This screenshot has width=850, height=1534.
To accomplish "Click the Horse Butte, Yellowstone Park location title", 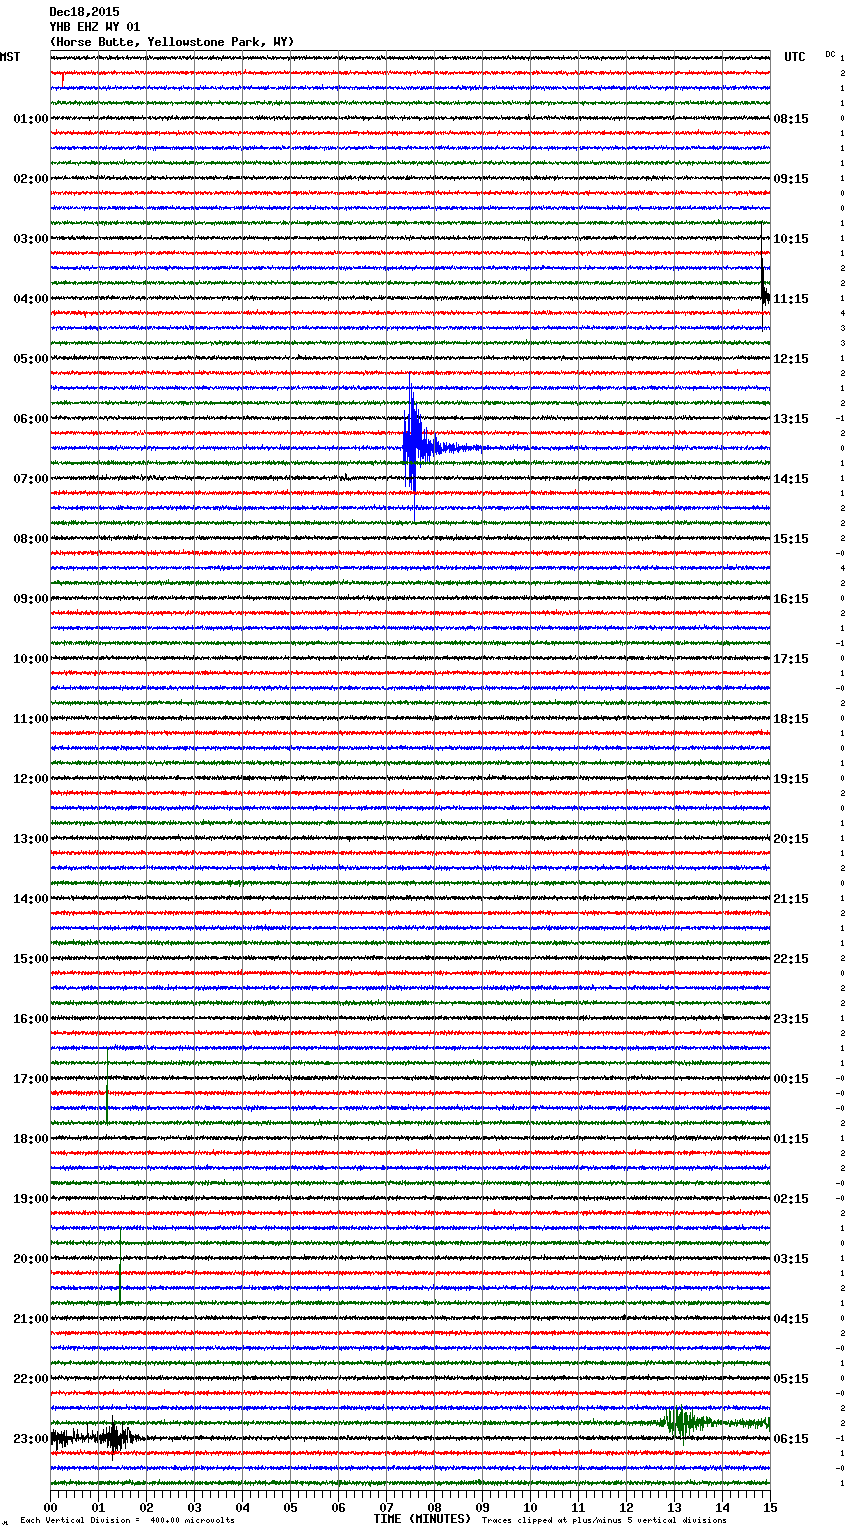I will 172,42.
